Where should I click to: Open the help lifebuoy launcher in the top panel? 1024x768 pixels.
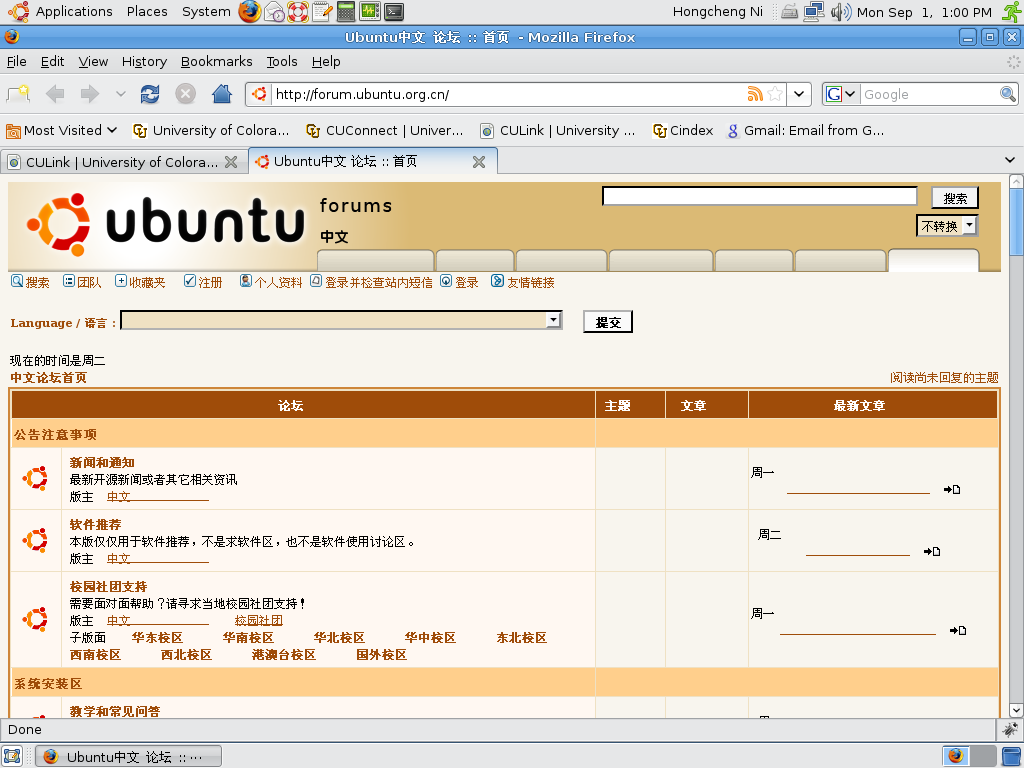point(298,12)
